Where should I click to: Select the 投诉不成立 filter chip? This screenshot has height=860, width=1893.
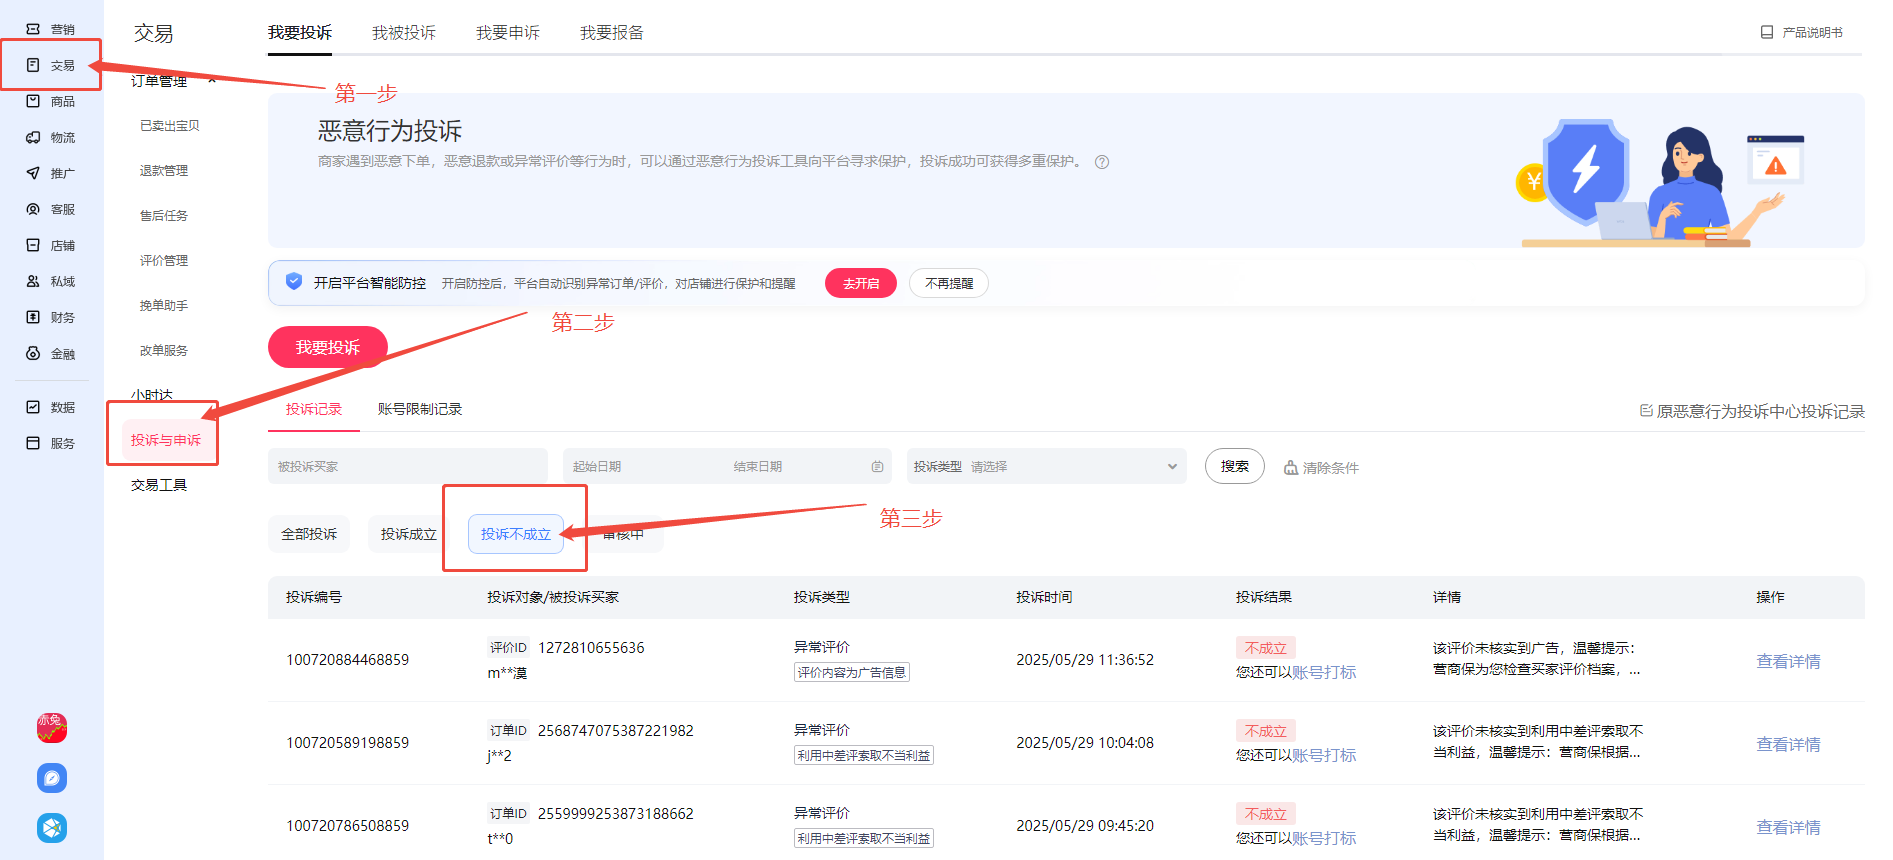pos(515,534)
